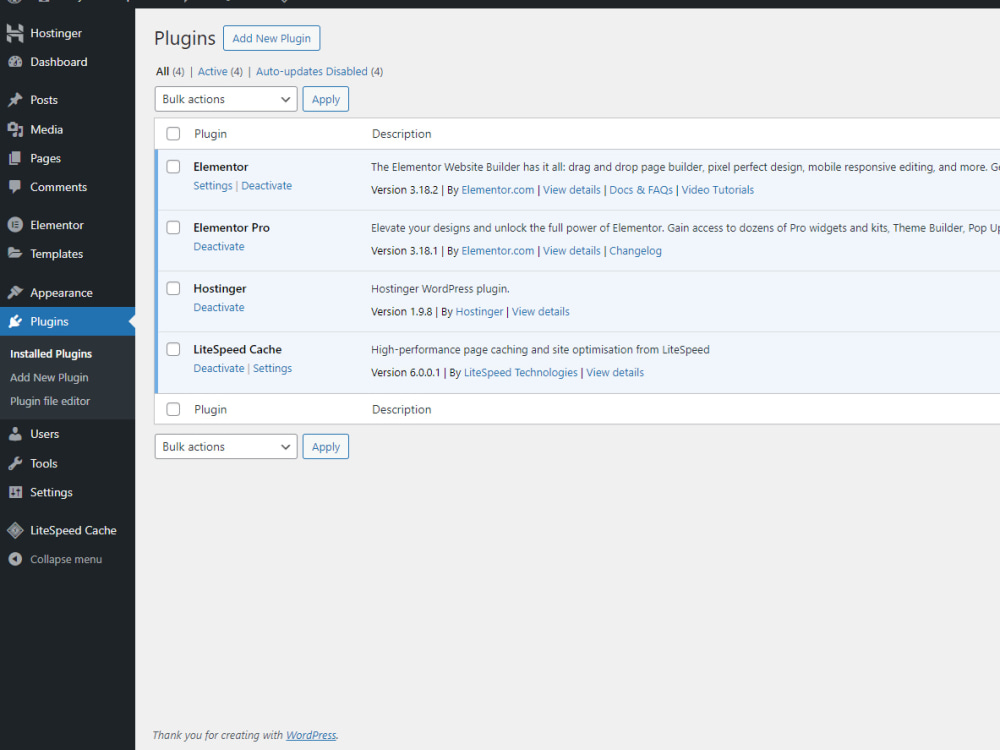Screen dimensions: 1000x750
Task: Click the Comments speech bubble icon
Action: (x=14, y=187)
